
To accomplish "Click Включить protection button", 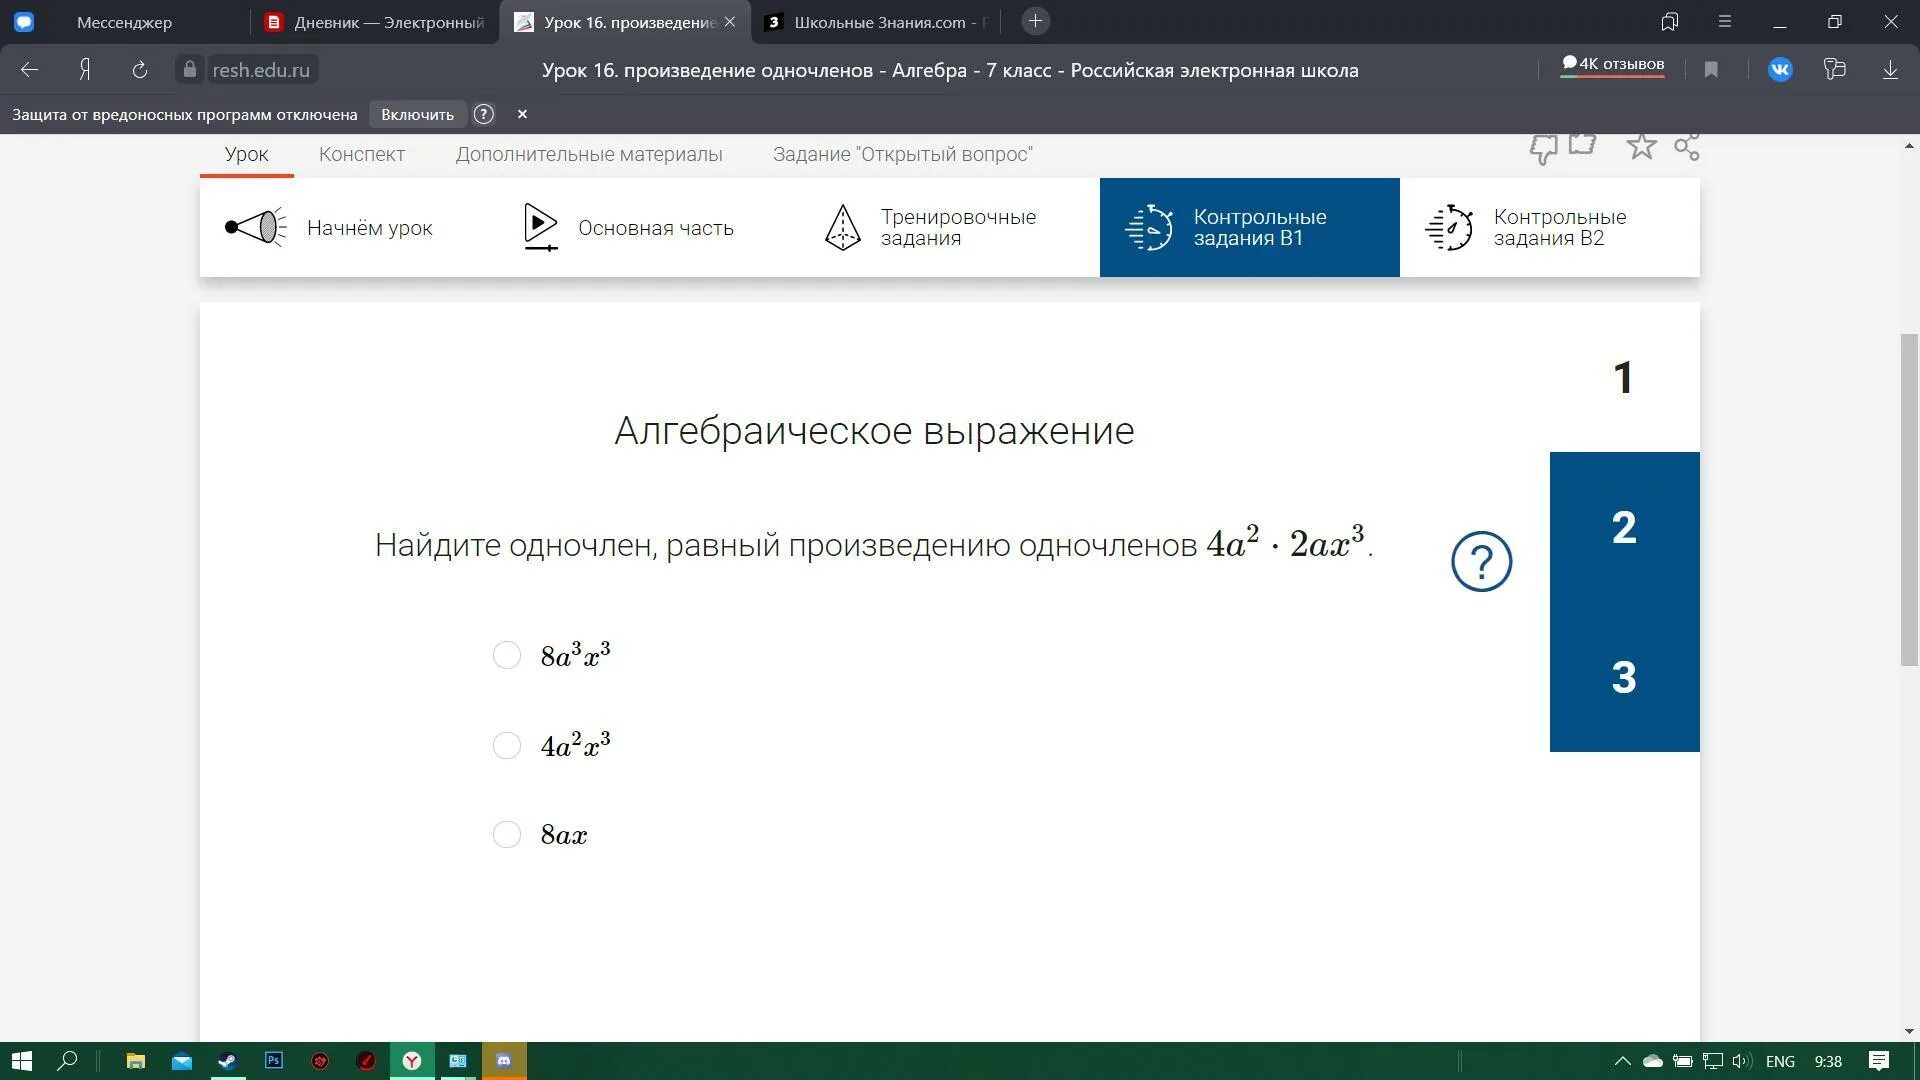I will pos(417,114).
